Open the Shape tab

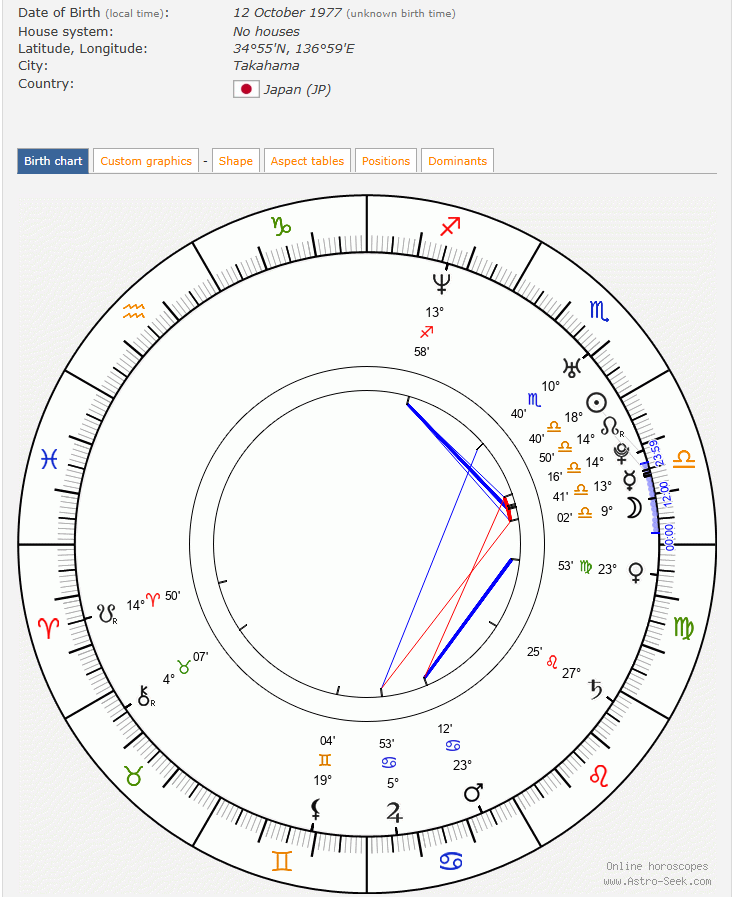(236, 161)
